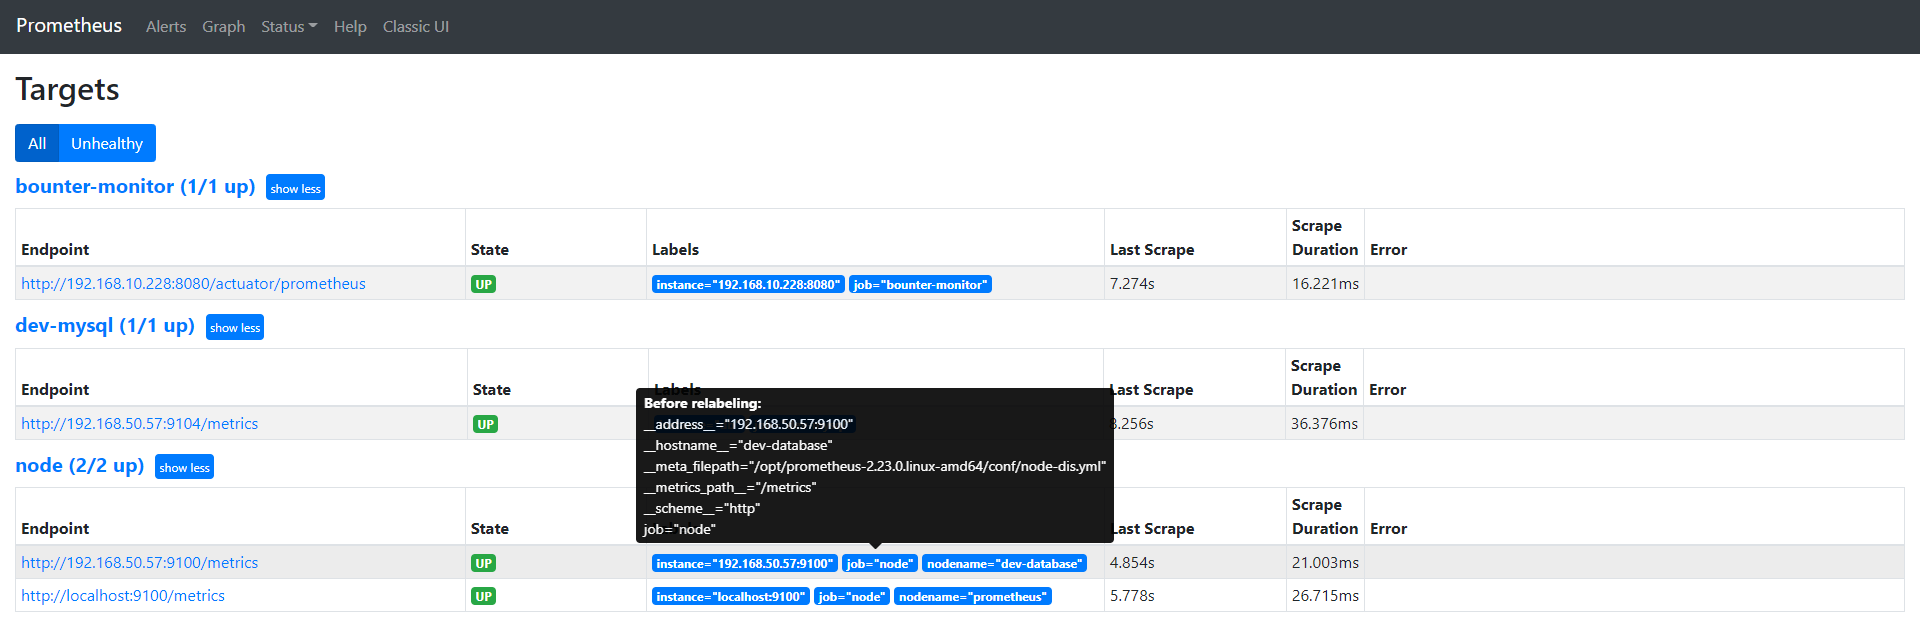Open the Alerts page
Viewport: 1920px width, 624px height.
[166, 27]
